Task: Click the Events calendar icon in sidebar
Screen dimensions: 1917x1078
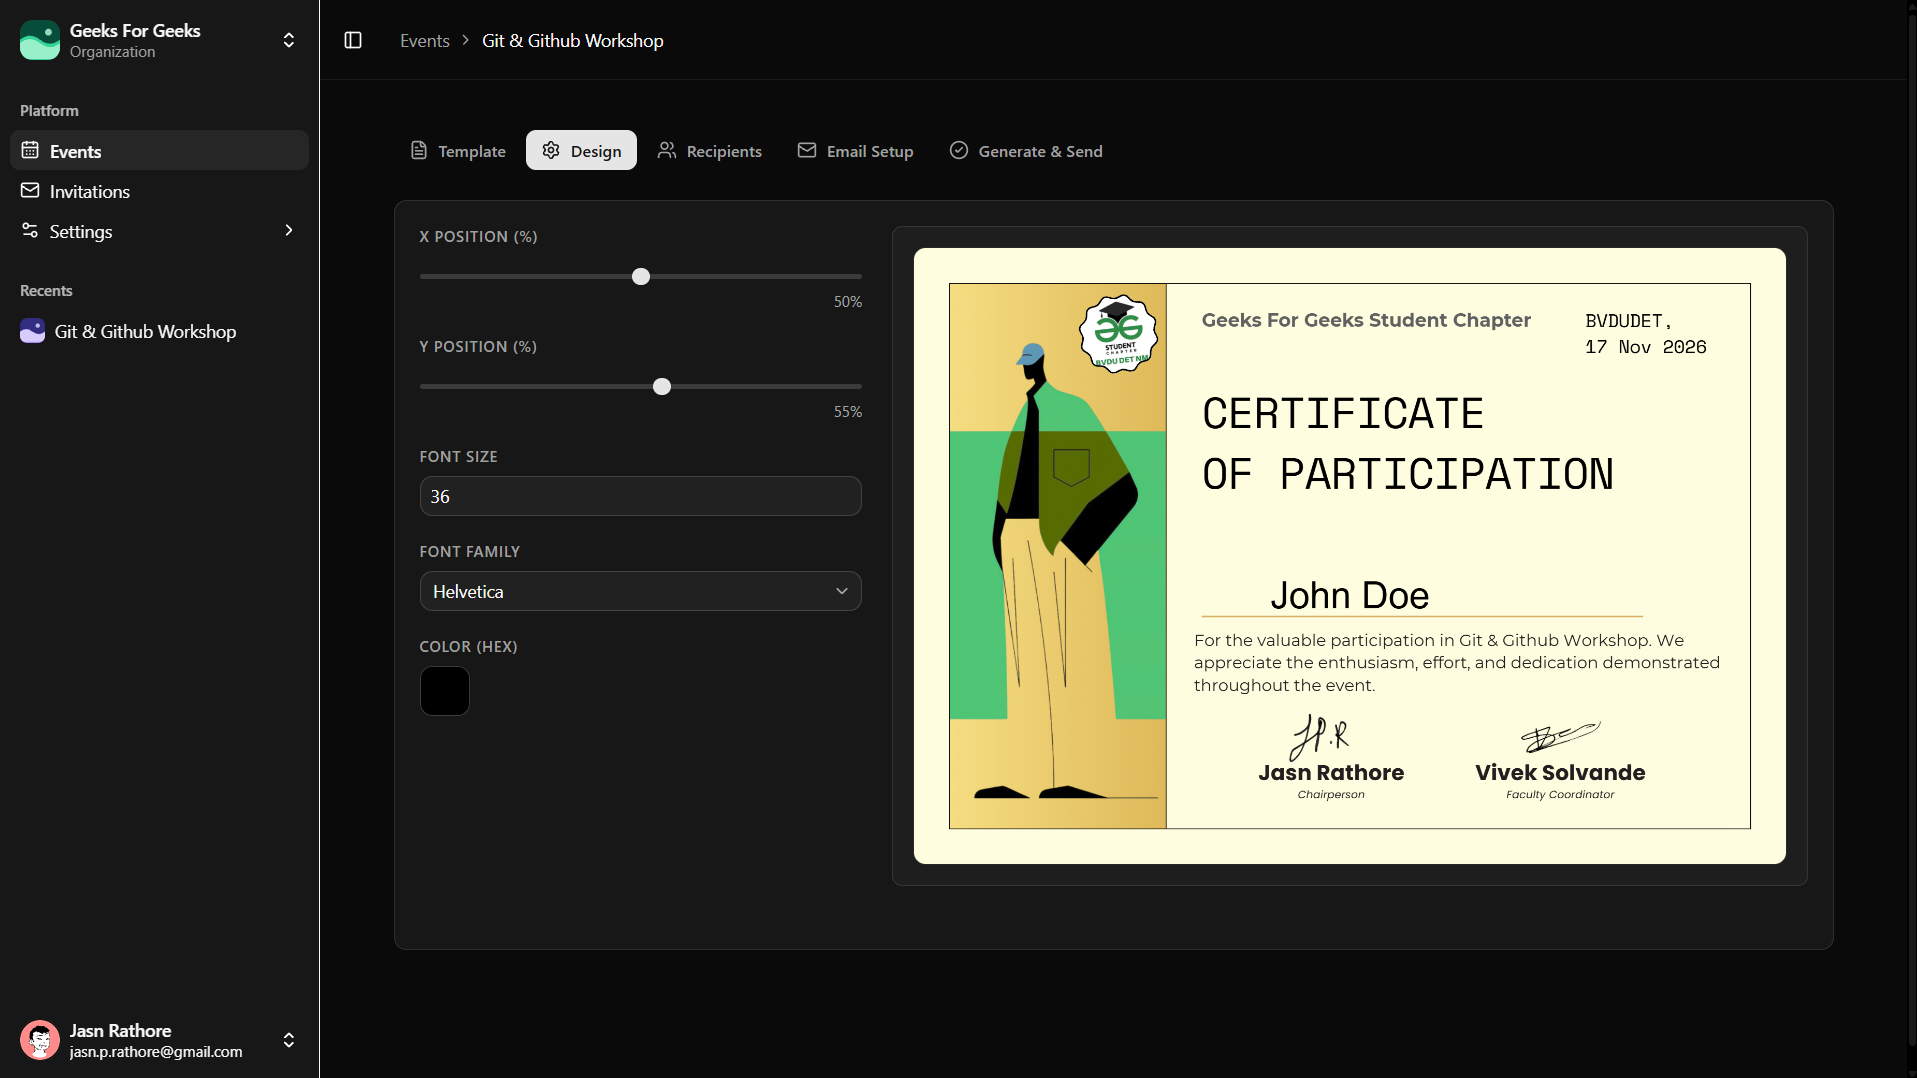Action: [30, 150]
